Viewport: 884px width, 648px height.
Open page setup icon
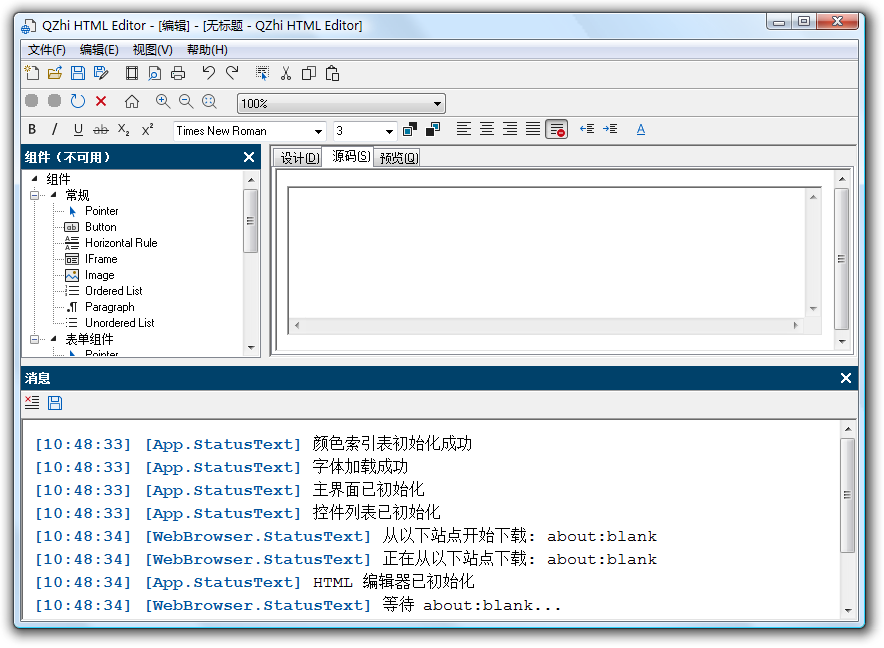point(132,73)
